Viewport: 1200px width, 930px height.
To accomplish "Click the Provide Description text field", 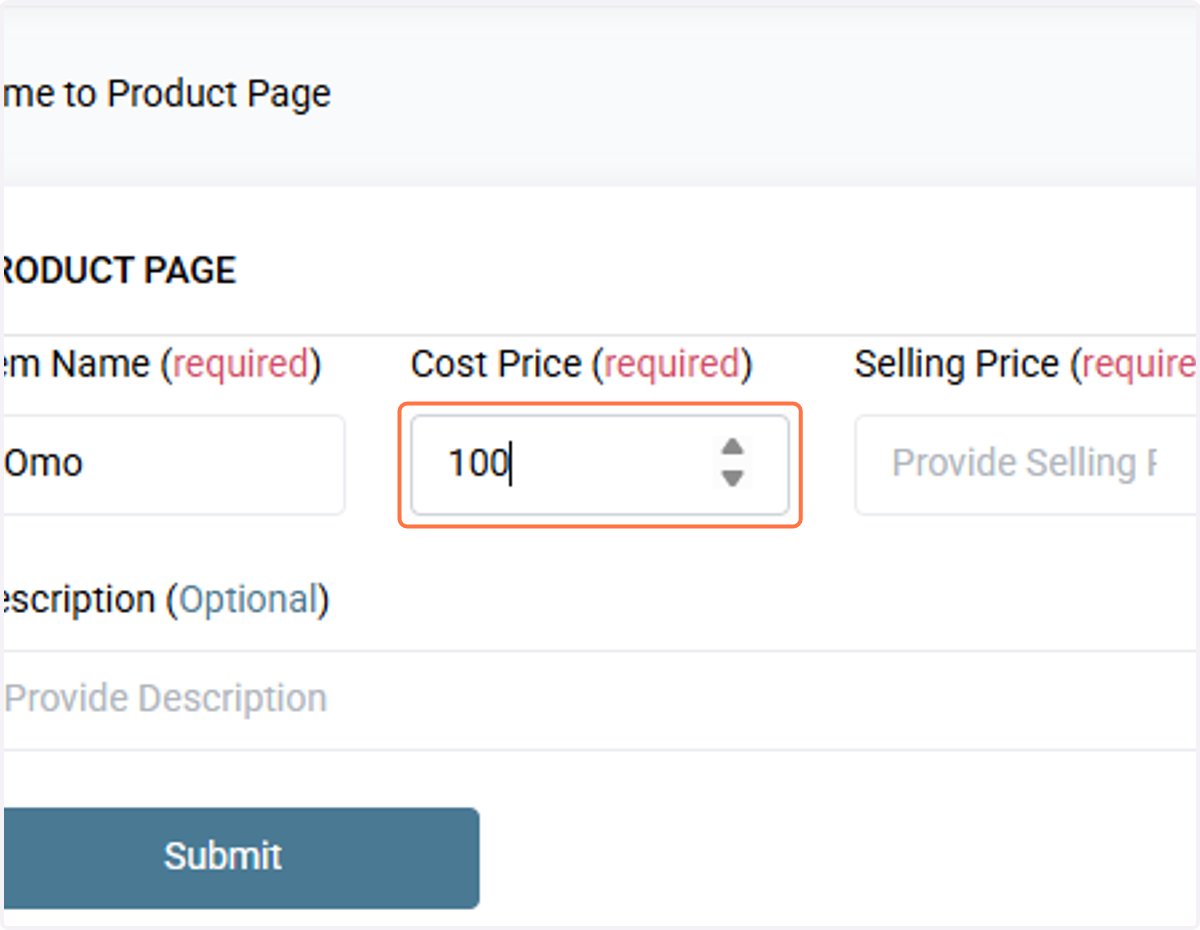I will (600, 699).
